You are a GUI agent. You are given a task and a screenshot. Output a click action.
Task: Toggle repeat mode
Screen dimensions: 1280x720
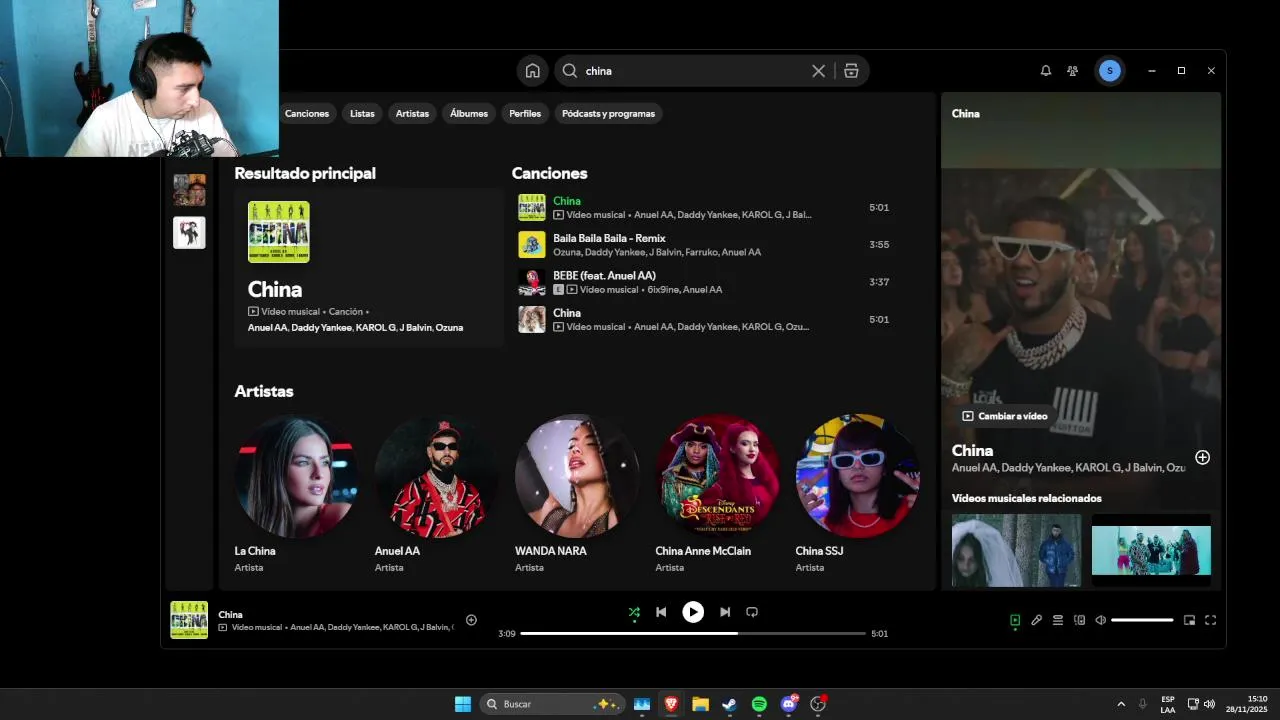pos(752,612)
